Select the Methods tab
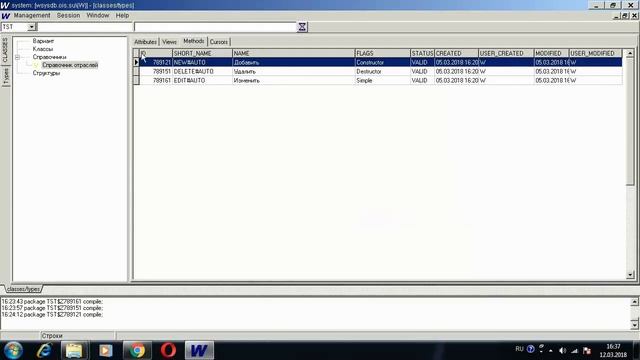640x360 pixels. point(193,41)
